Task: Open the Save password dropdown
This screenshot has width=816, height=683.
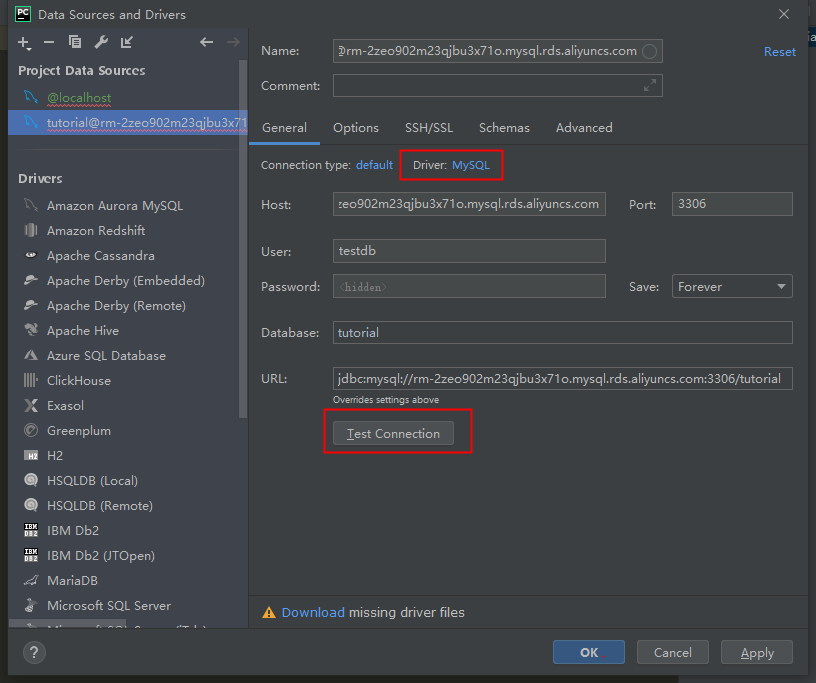Action: [732, 286]
